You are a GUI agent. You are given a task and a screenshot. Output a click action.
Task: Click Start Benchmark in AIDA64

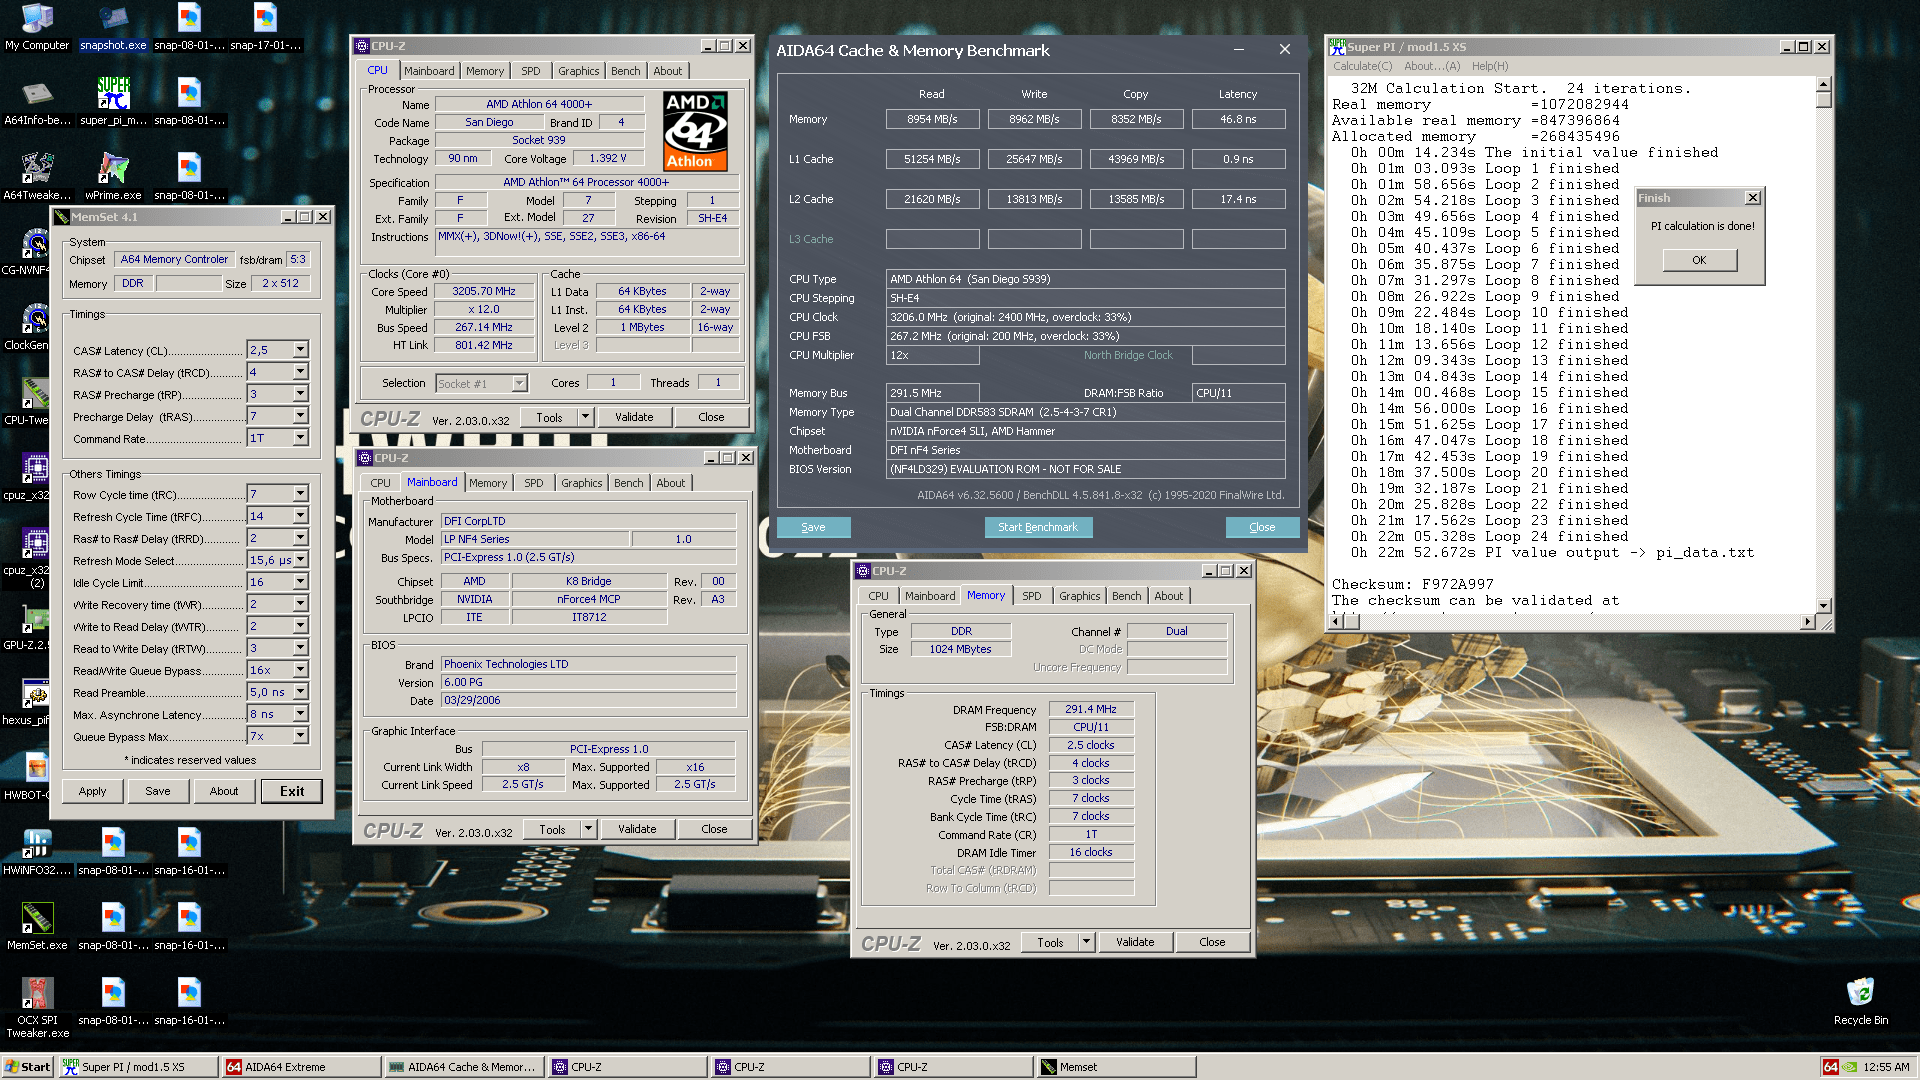[1038, 527]
